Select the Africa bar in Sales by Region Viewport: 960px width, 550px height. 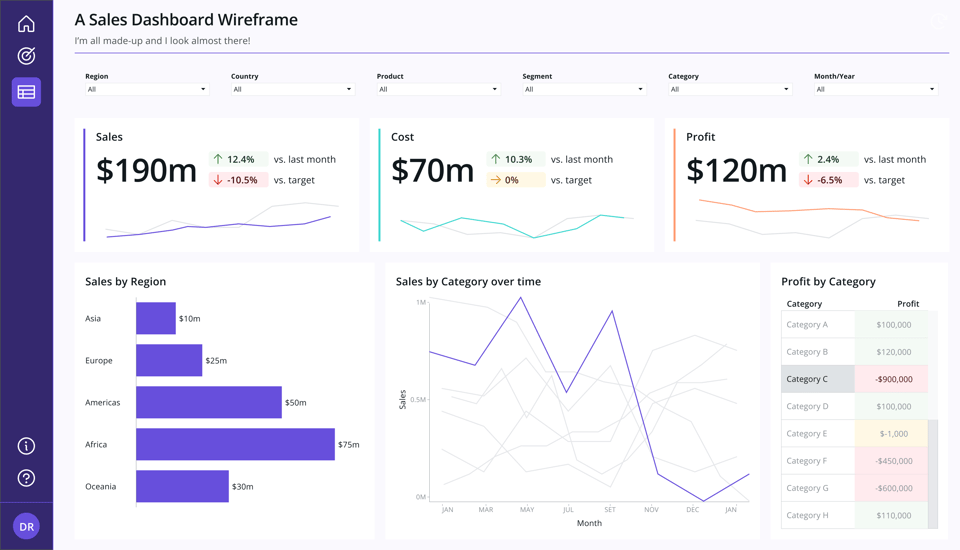235,444
